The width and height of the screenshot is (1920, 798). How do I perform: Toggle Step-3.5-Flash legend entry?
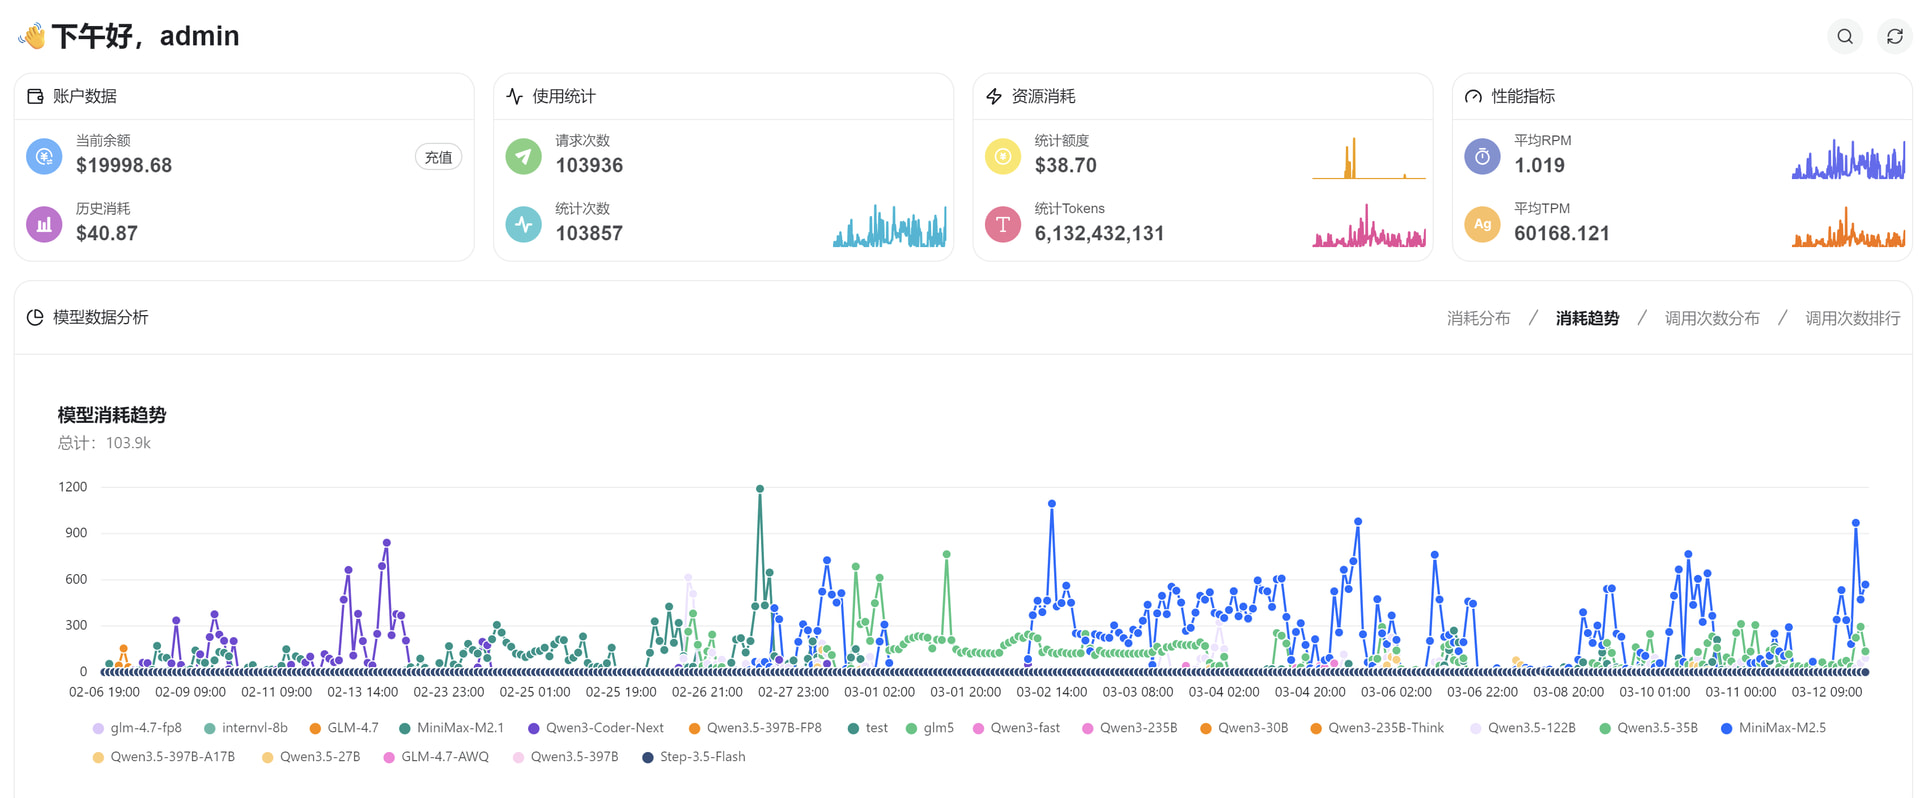pos(693,757)
